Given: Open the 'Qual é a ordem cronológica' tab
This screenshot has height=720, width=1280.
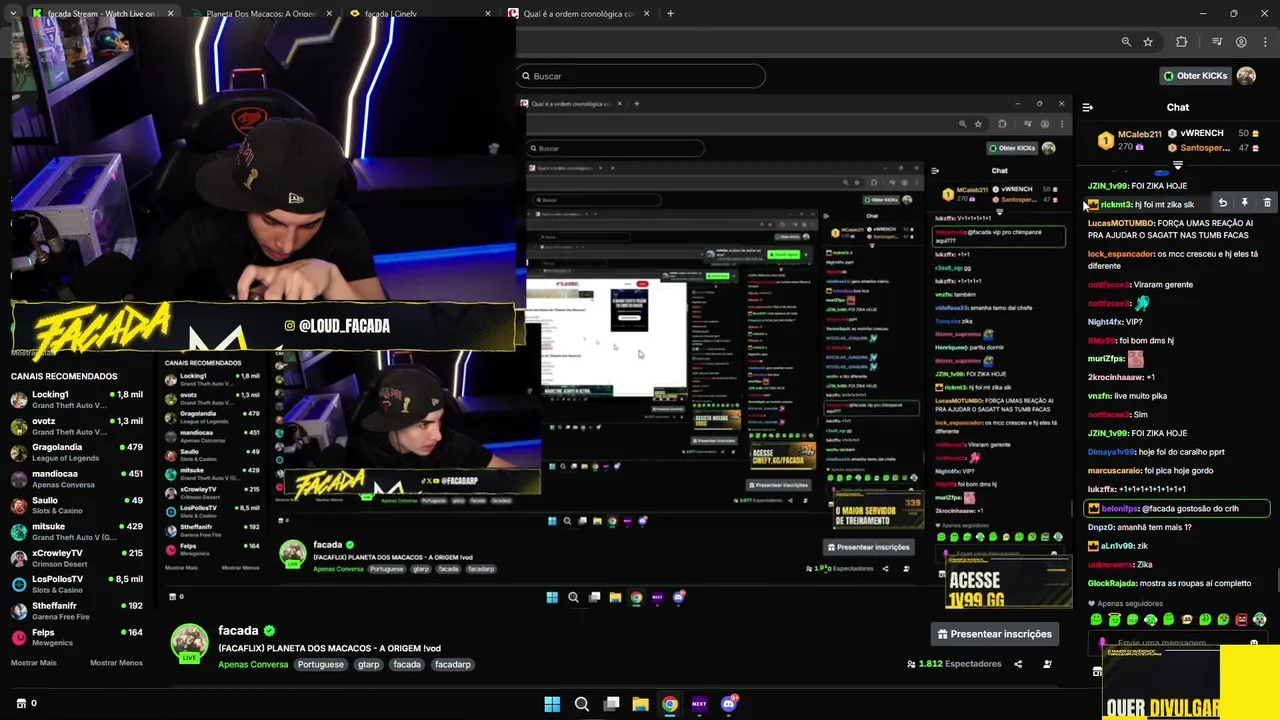Looking at the screenshot, I should (x=578, y=13).
